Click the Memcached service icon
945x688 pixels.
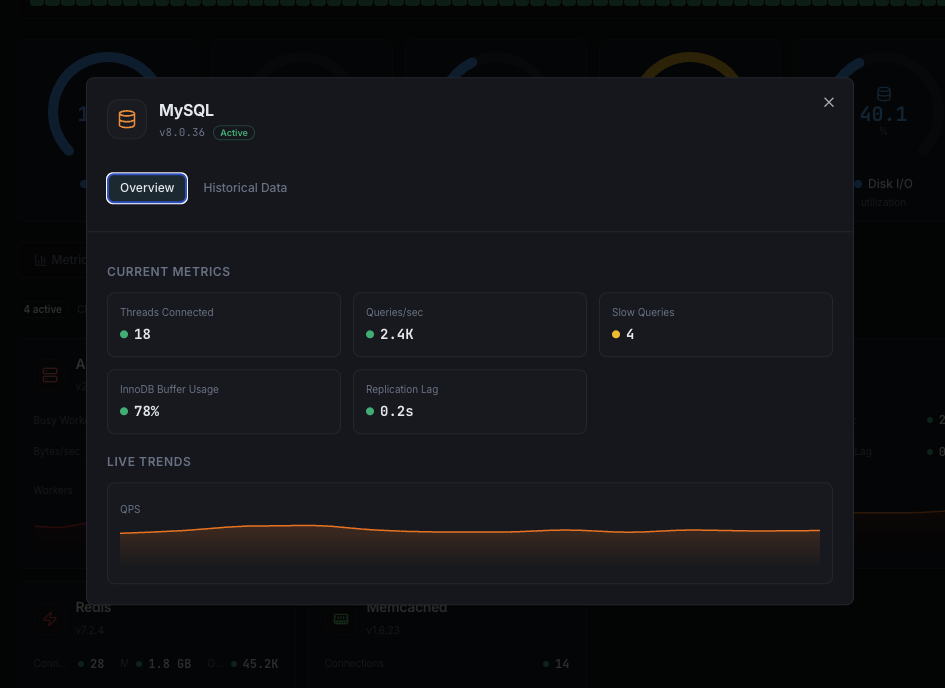point(341,619)
